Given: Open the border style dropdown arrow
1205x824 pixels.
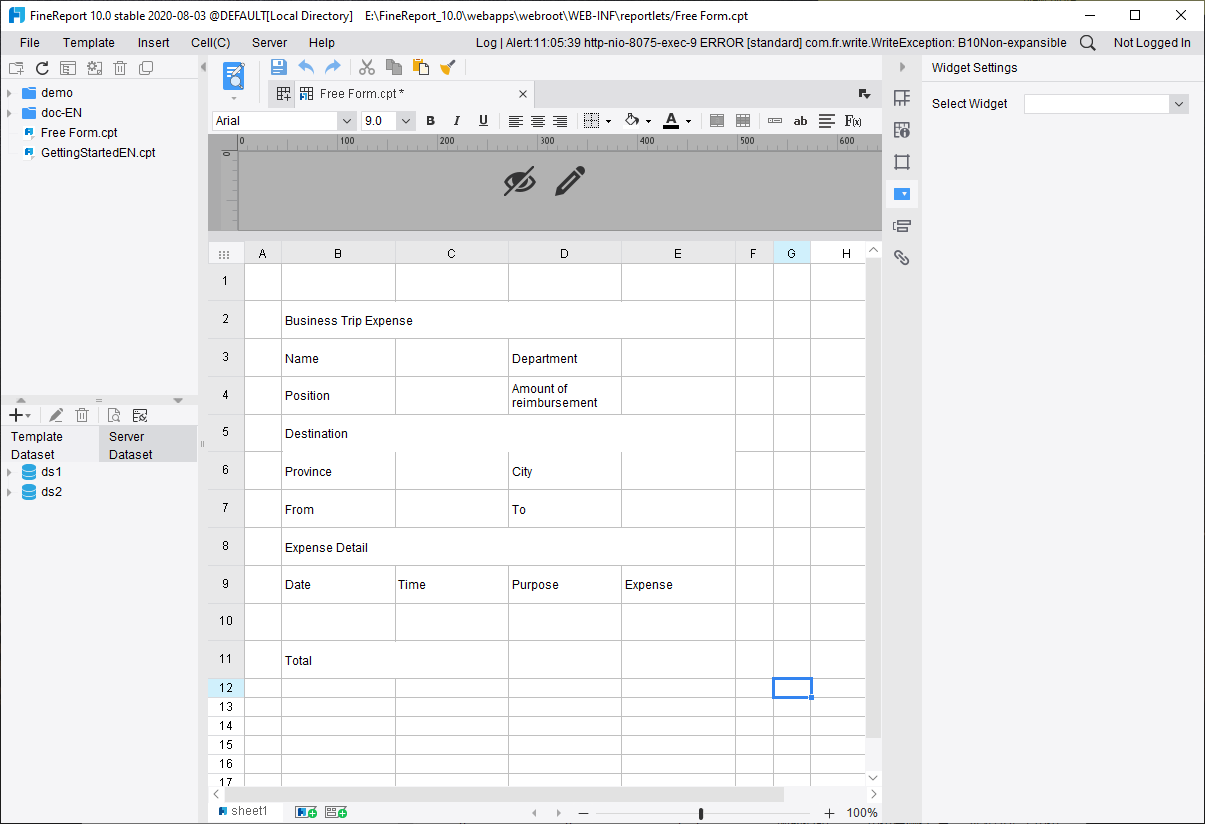Looking at the screenshot, I should point(609,122).
